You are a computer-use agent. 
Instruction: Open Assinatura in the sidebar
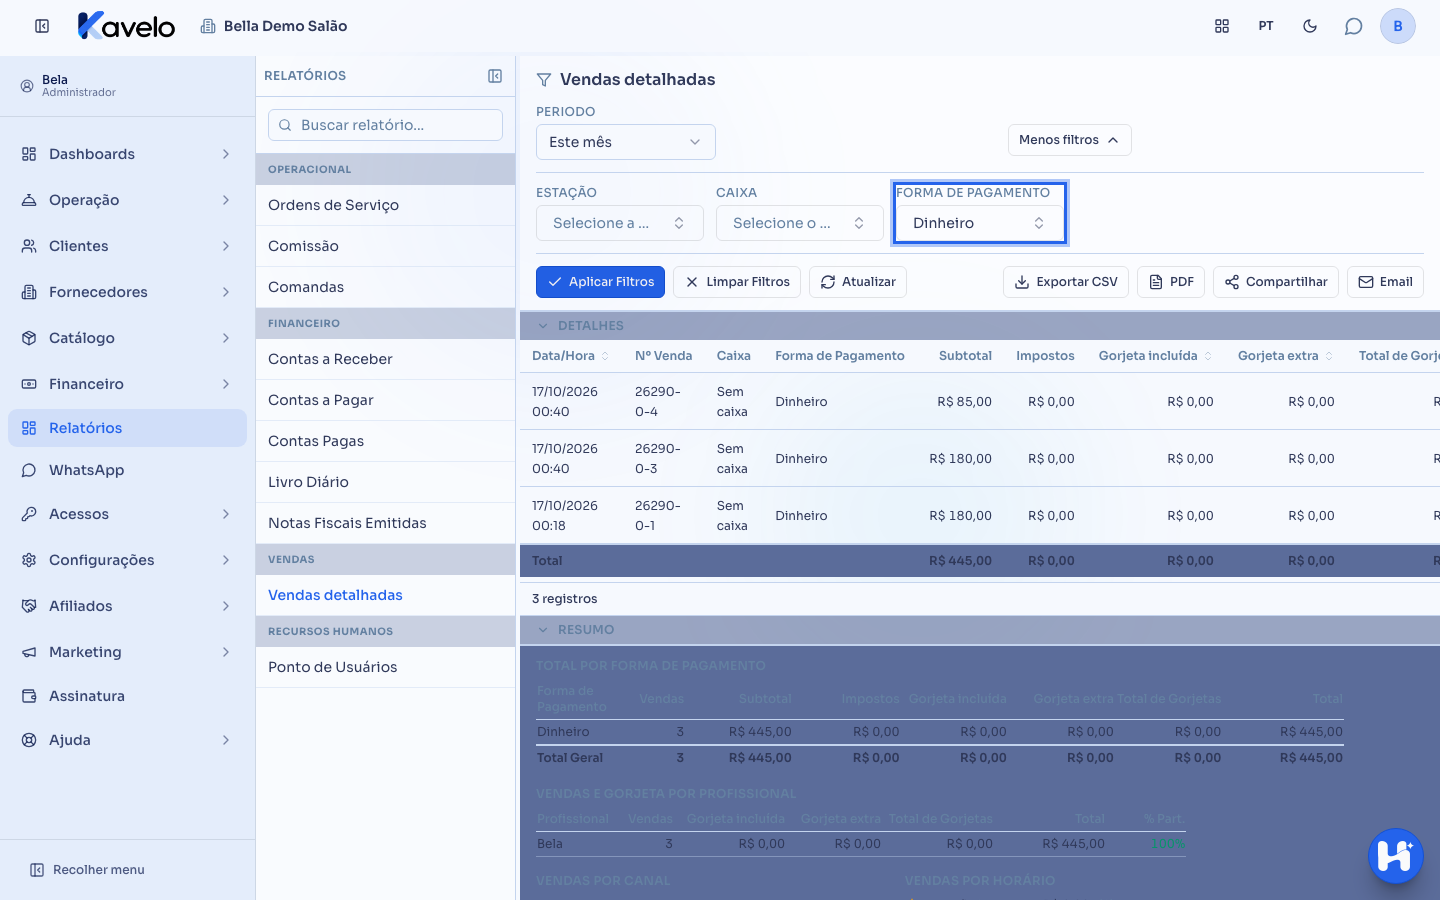pyautogui.click(x=127, y=696)
